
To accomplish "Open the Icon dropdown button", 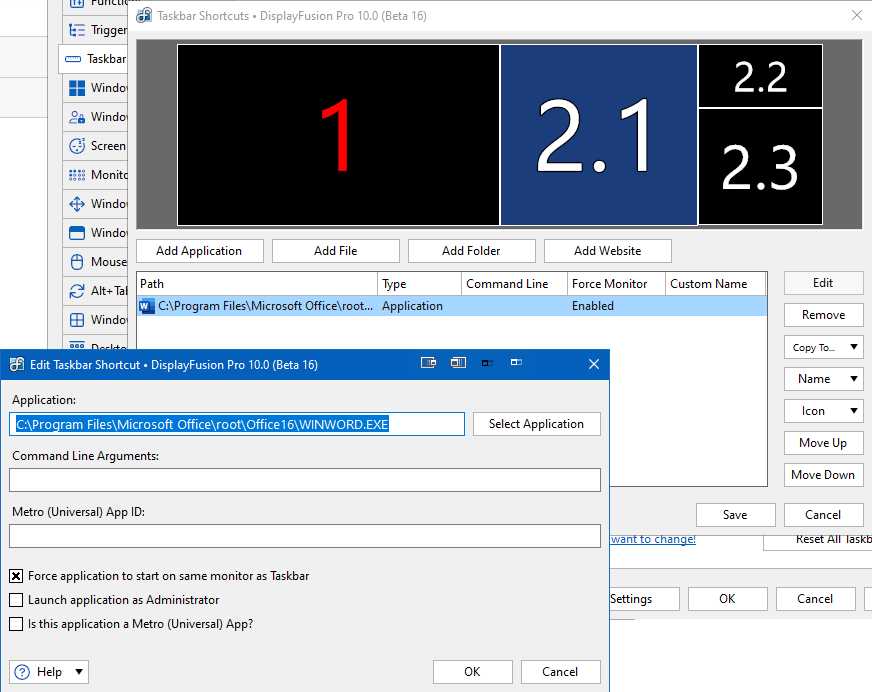I will 824,411.
